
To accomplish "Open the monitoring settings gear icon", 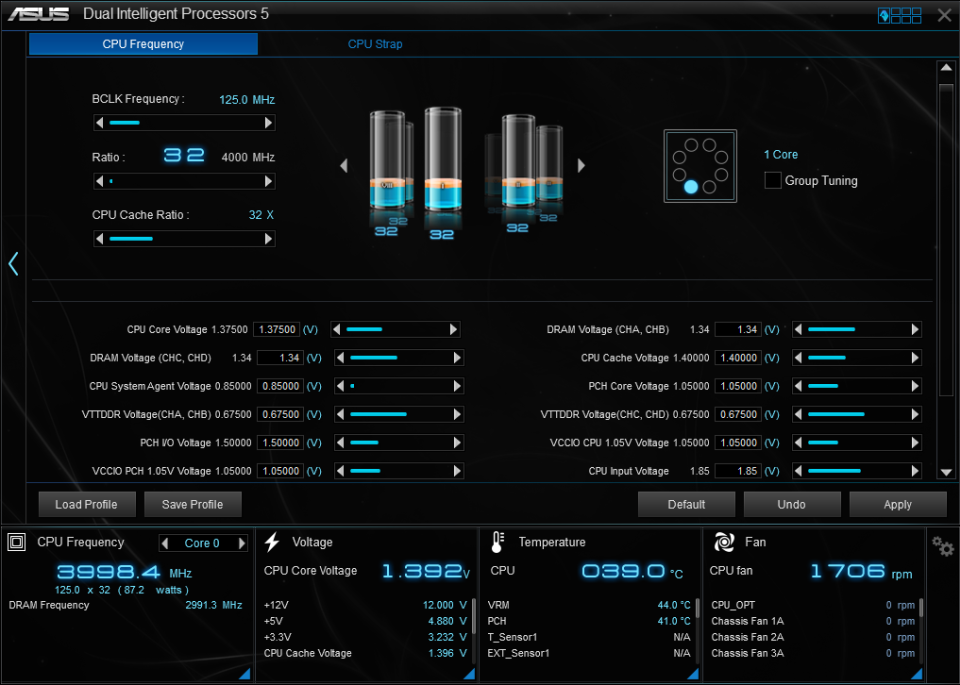I will 942,545.
